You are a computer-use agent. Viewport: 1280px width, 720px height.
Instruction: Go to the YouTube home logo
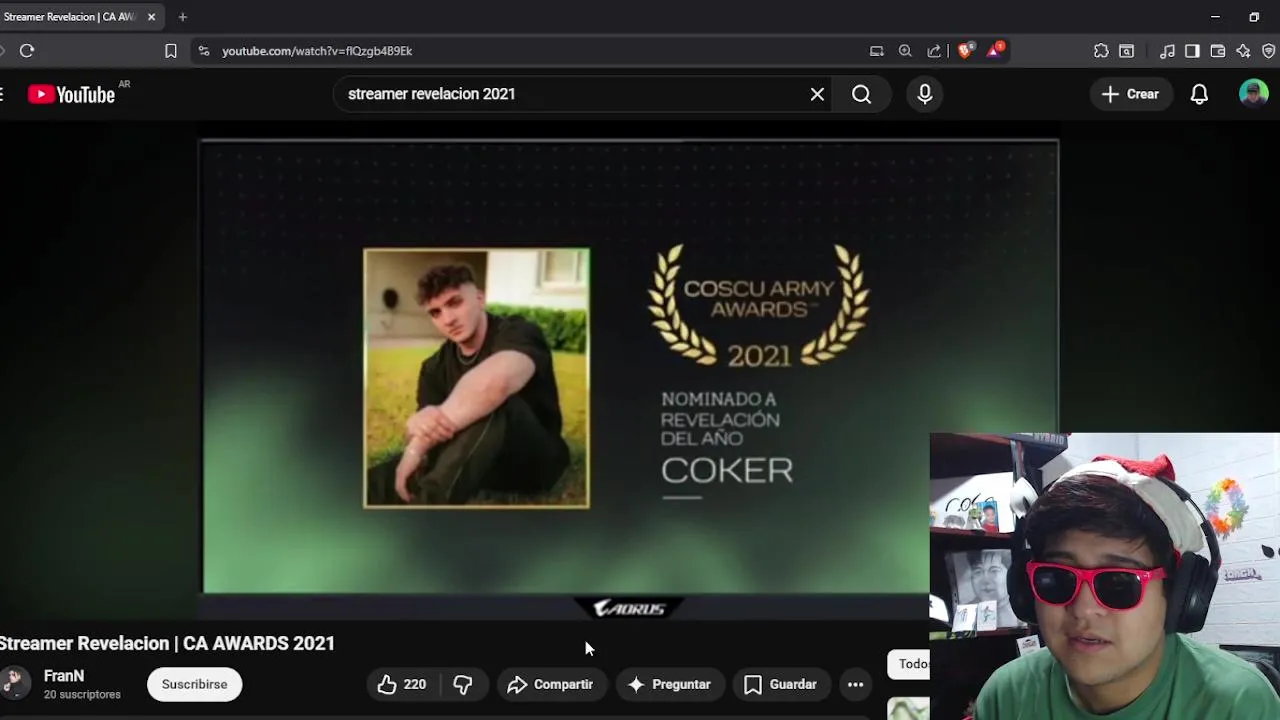72,94
